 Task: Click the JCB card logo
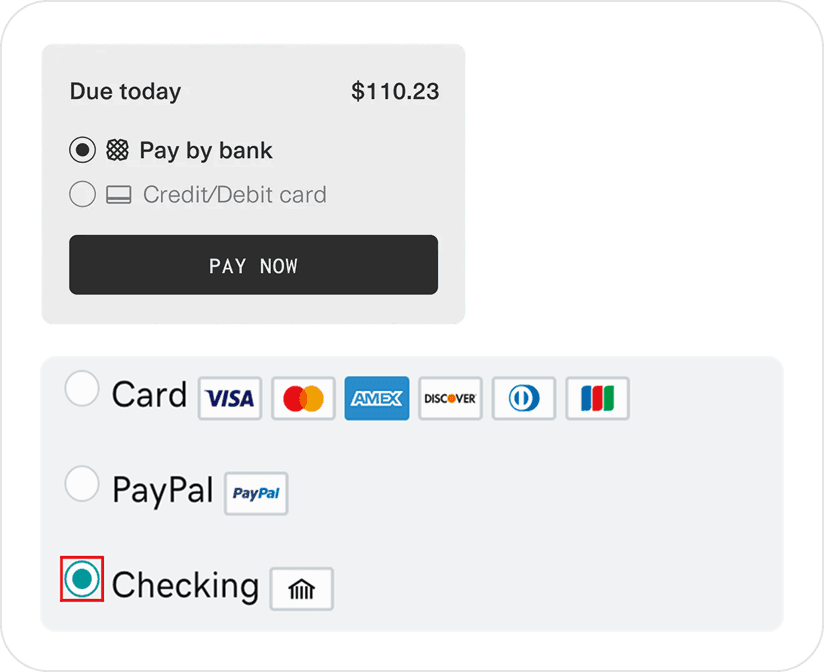point(597,399)
